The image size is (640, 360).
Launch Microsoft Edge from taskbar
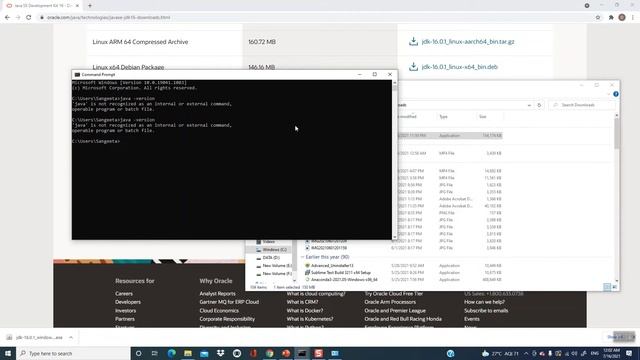pos(171,353)
